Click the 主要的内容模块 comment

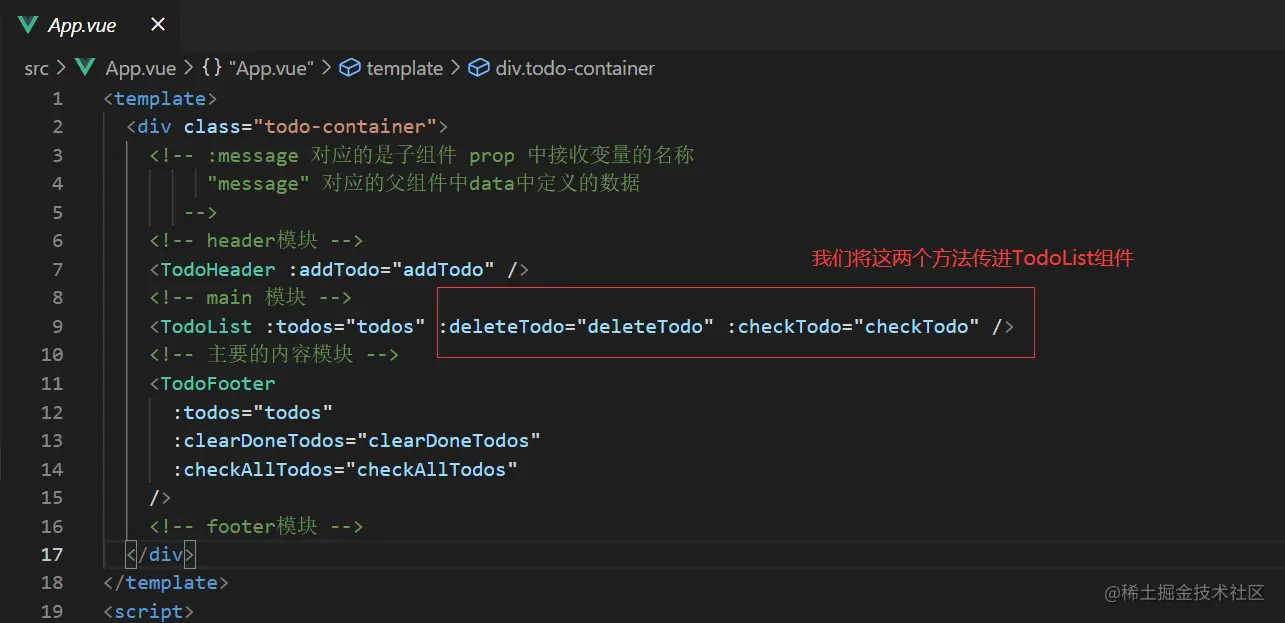pos(274,354)
